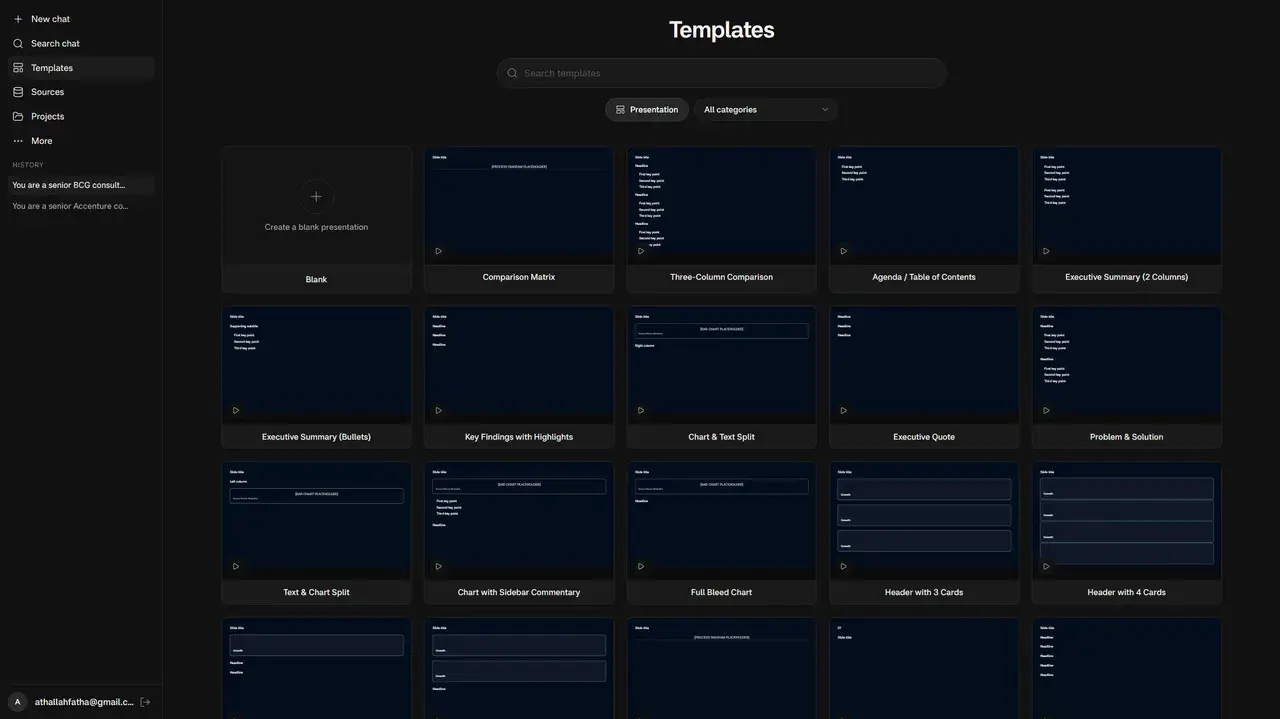Click the Key Findings with Highlights label
The height and width of the screenshot is (719, 1280).
coord(519,437)
